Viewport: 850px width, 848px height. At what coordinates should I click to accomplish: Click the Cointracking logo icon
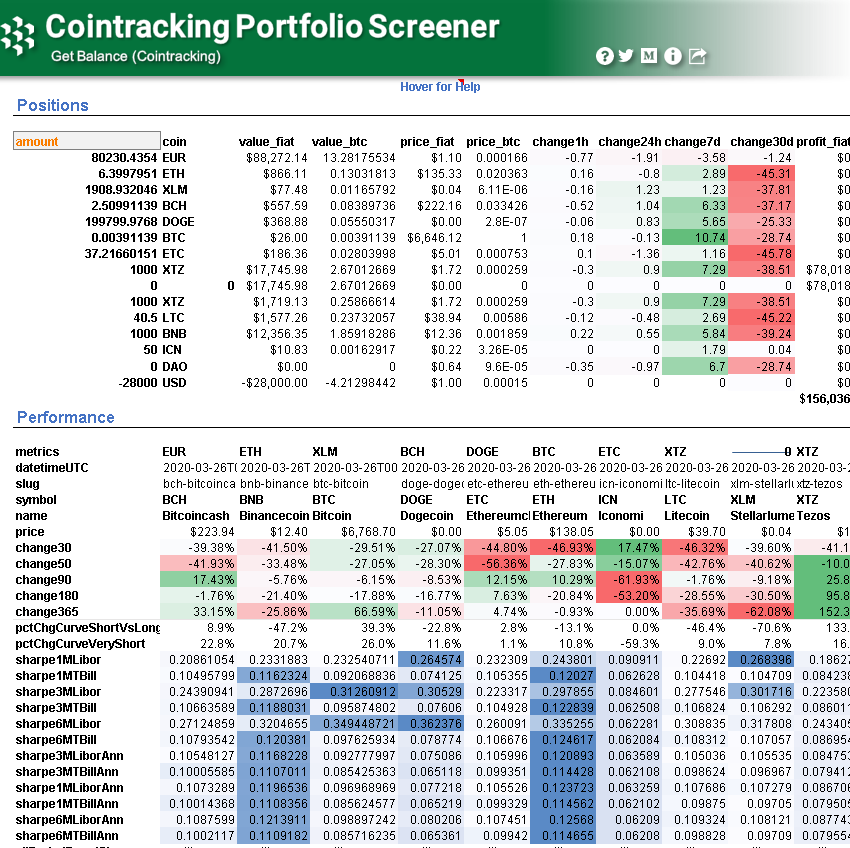[x=18, y=36]
